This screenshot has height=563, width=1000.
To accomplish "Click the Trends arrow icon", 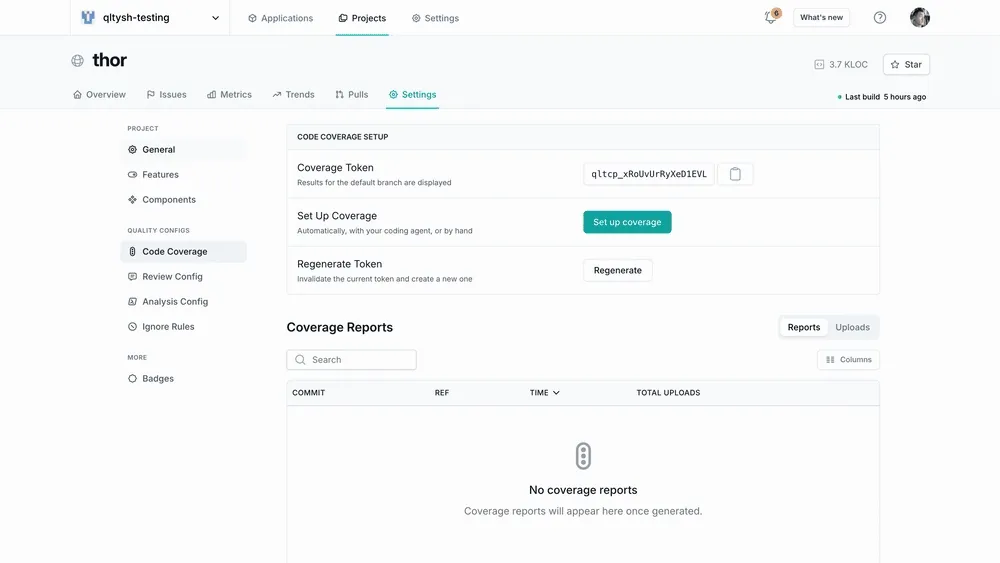I will 277,94.
